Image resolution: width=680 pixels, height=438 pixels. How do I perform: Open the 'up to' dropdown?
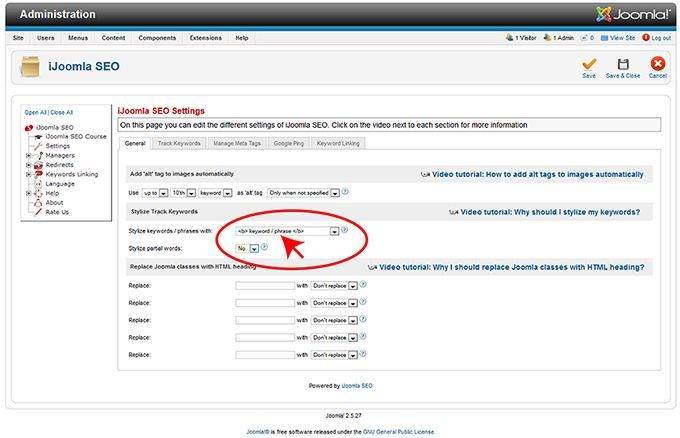point(155,193)
